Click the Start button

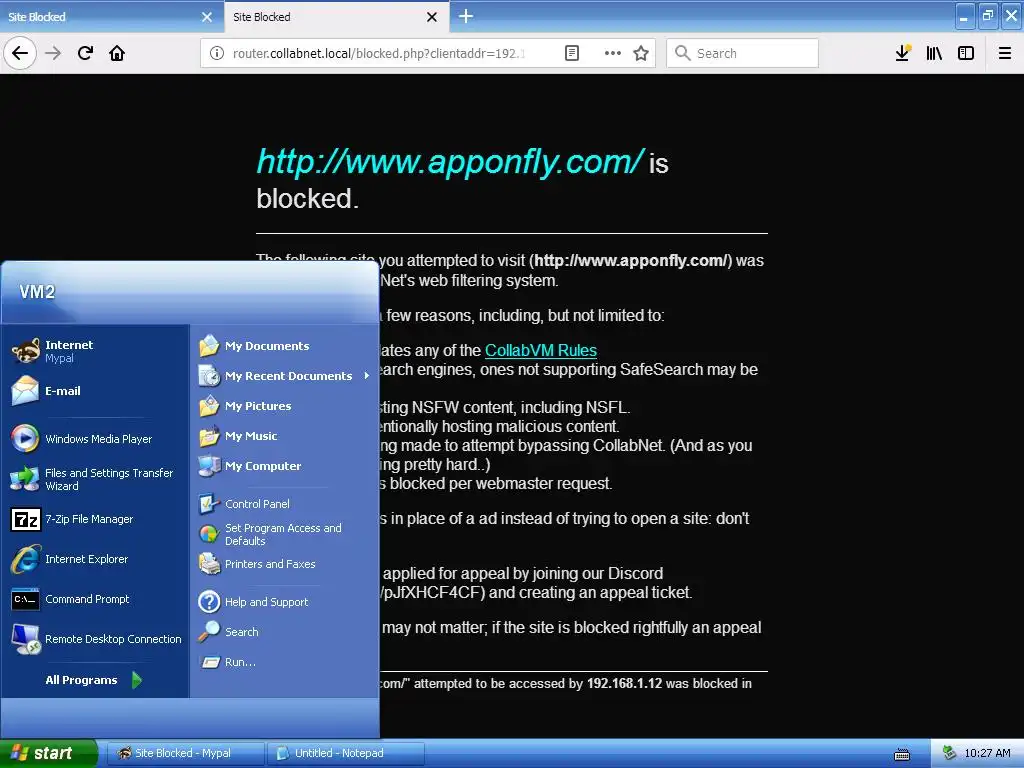click(x=48, y=753)
